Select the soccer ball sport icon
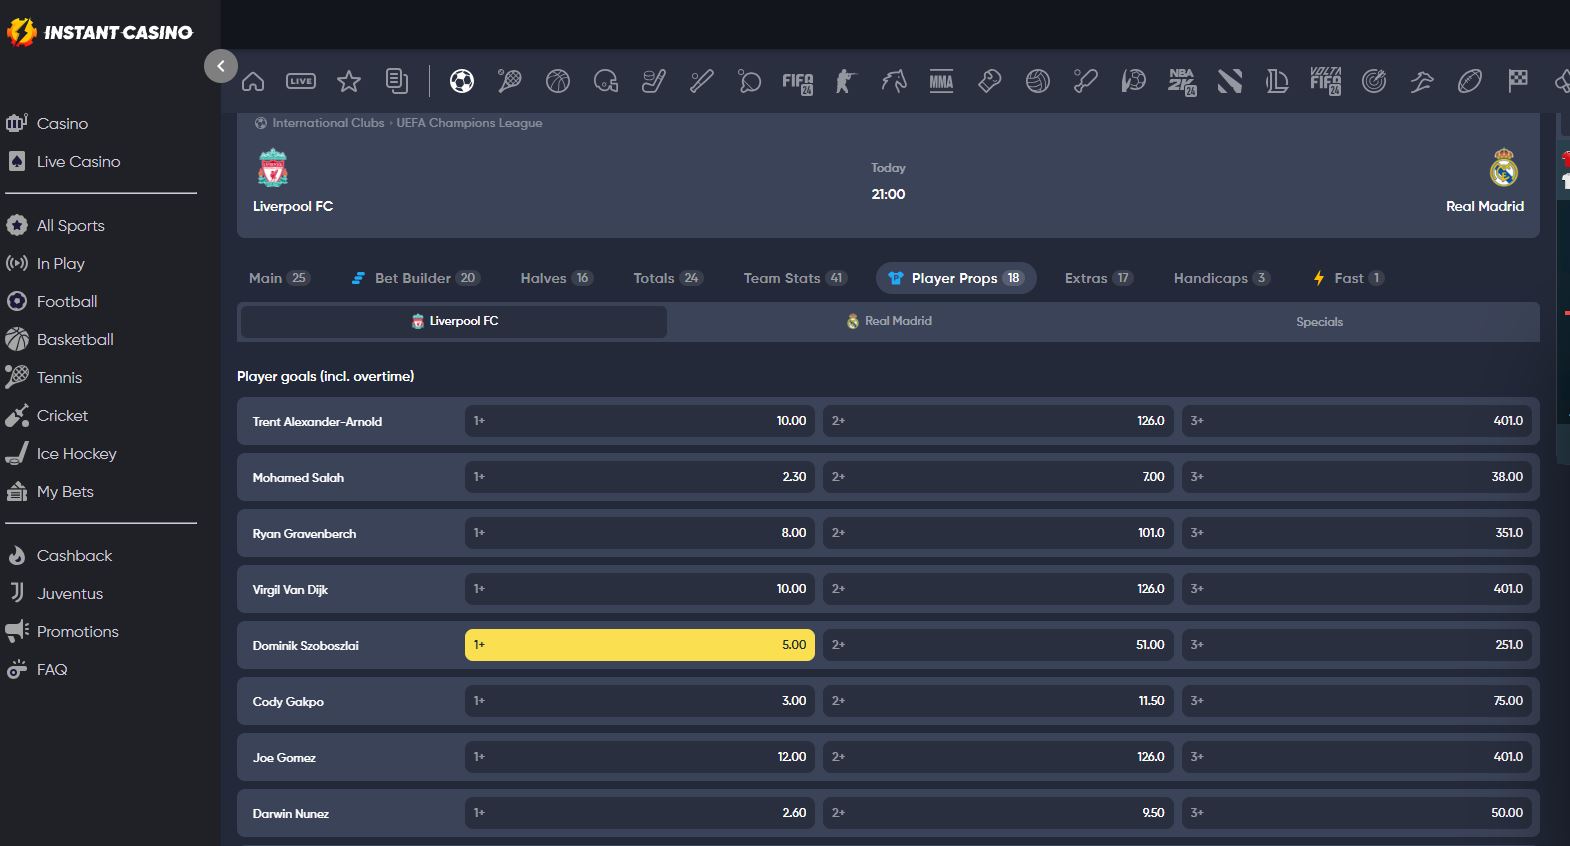This screenshot has width=1570, height=846. (462, 81)
